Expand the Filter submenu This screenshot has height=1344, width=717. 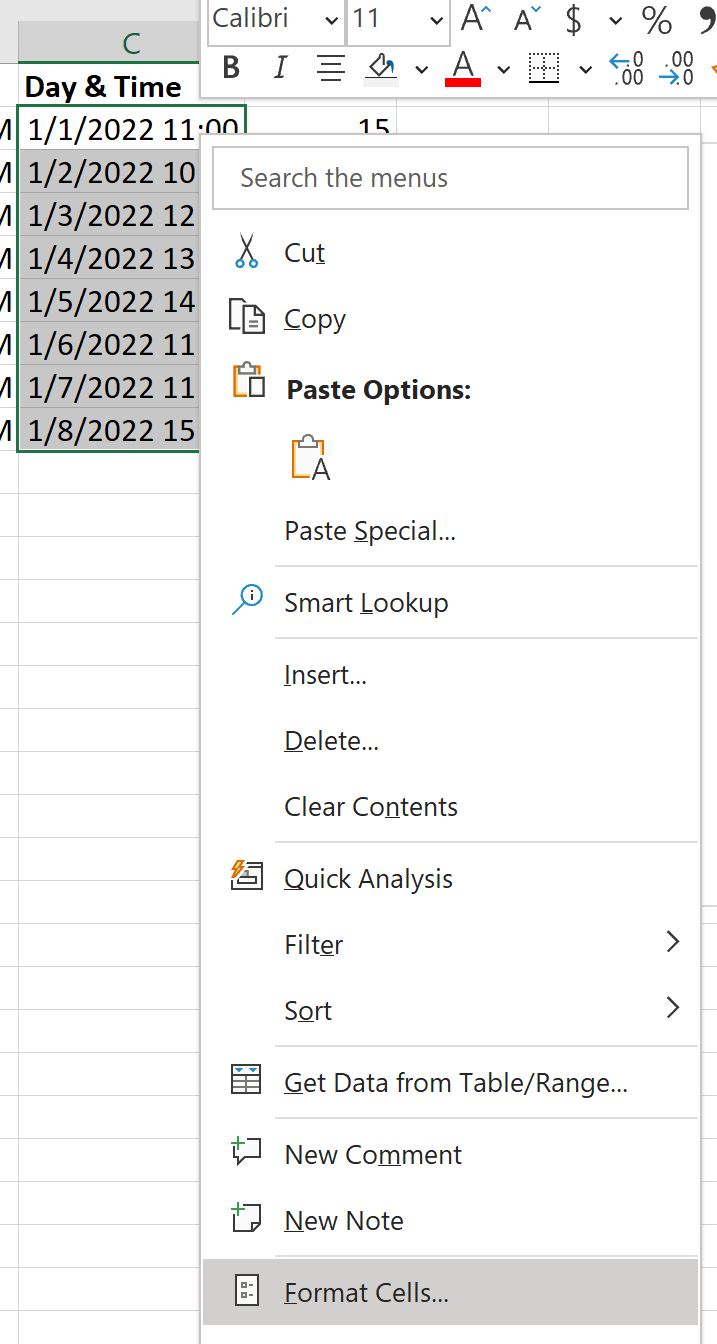[450, 945]
